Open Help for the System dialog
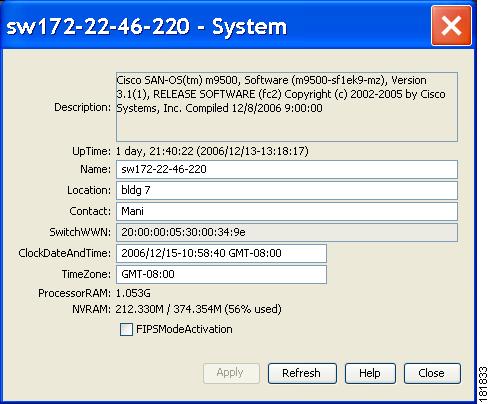Viewport: 490px width, 404px height. pyautogui.click(x=370, y=373)
